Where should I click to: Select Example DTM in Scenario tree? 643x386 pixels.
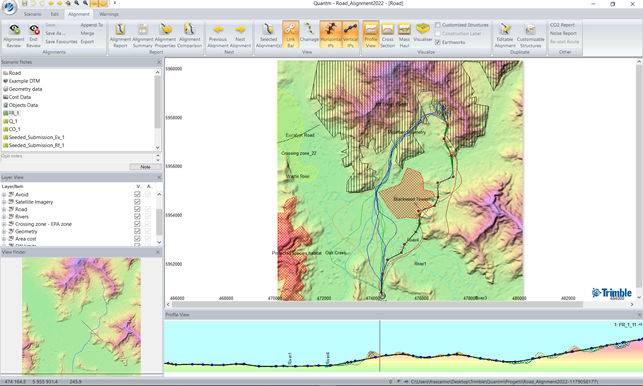(x=24, y=81)
